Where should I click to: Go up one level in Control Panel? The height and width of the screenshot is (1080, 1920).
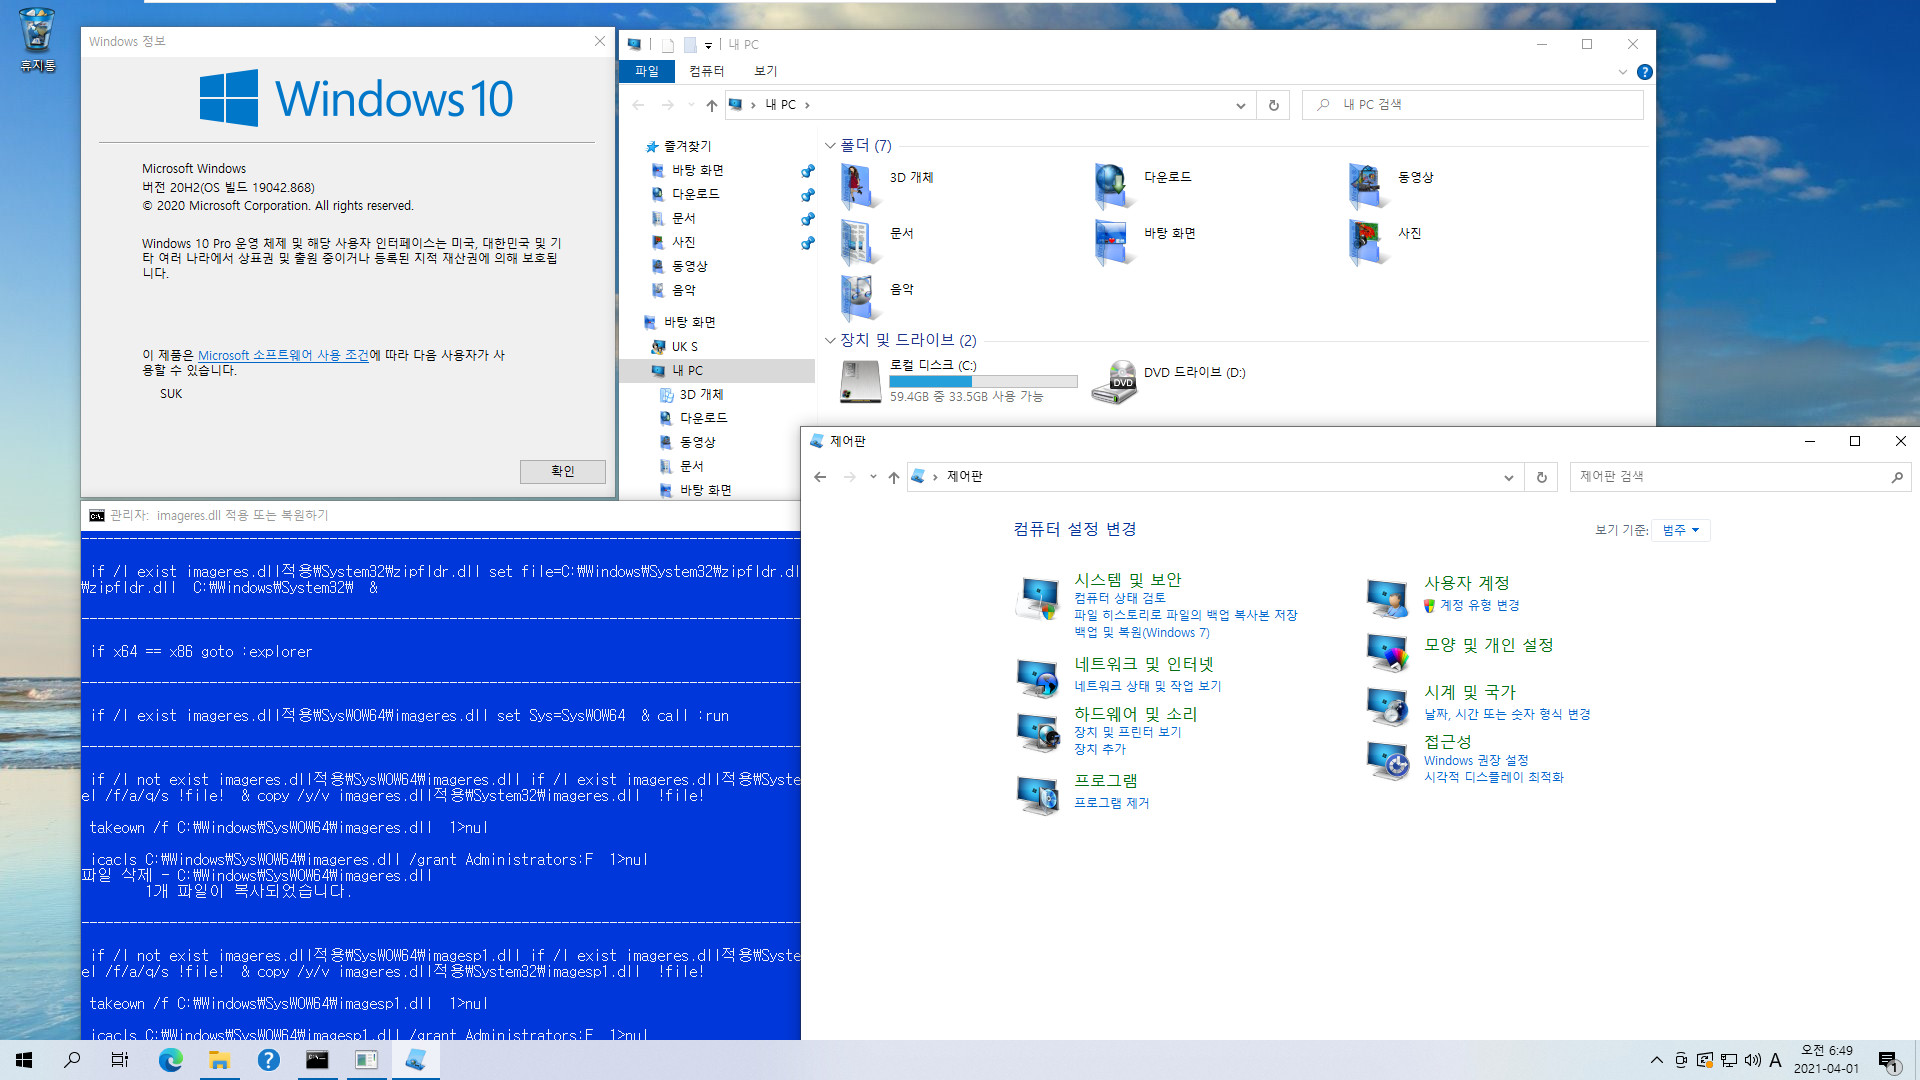893,477
